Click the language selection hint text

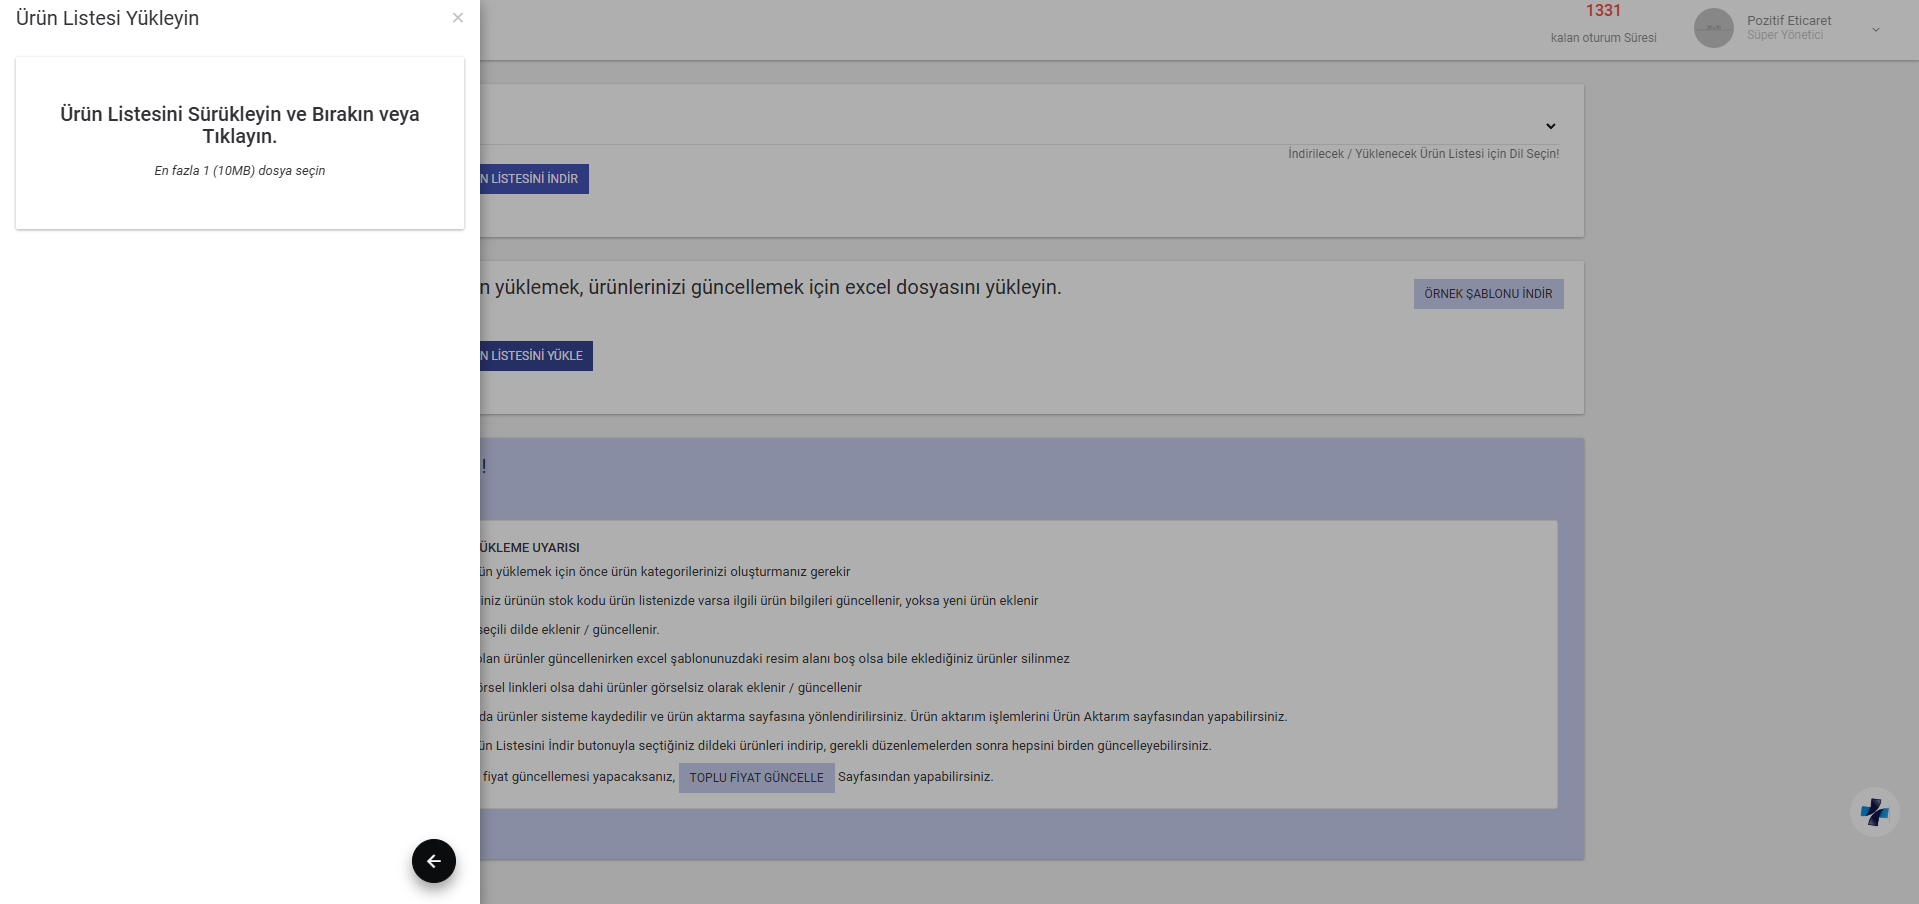1423,154
